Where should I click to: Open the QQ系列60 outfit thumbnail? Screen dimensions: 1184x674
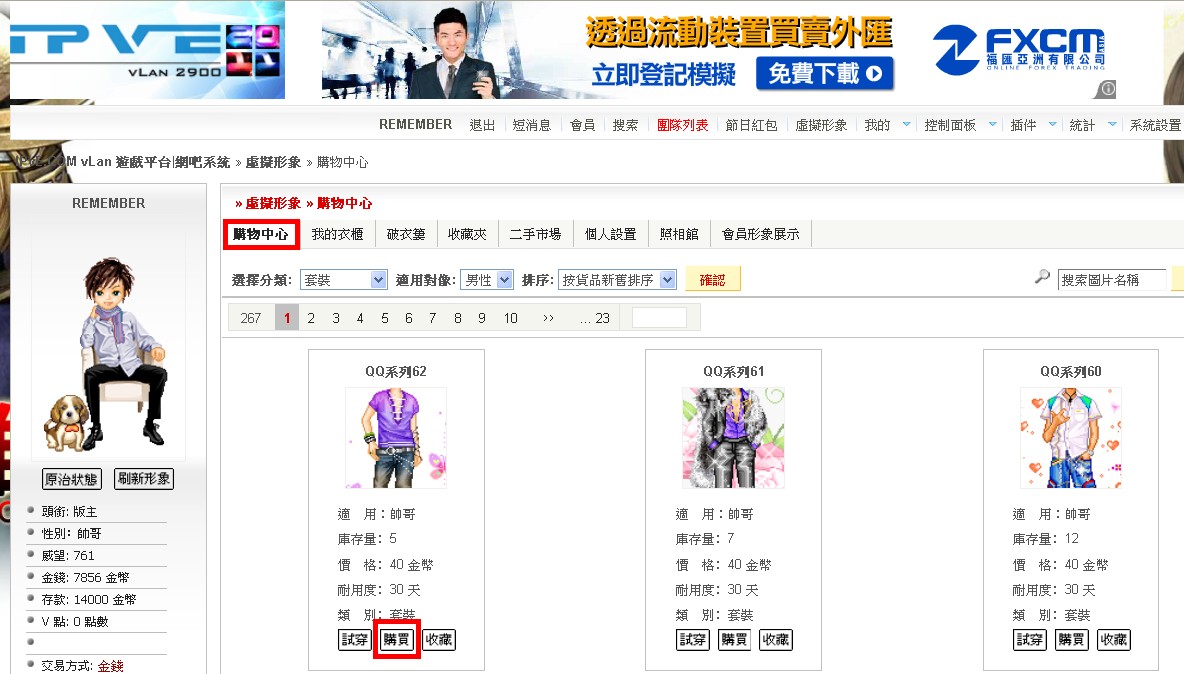point(1071,438)
